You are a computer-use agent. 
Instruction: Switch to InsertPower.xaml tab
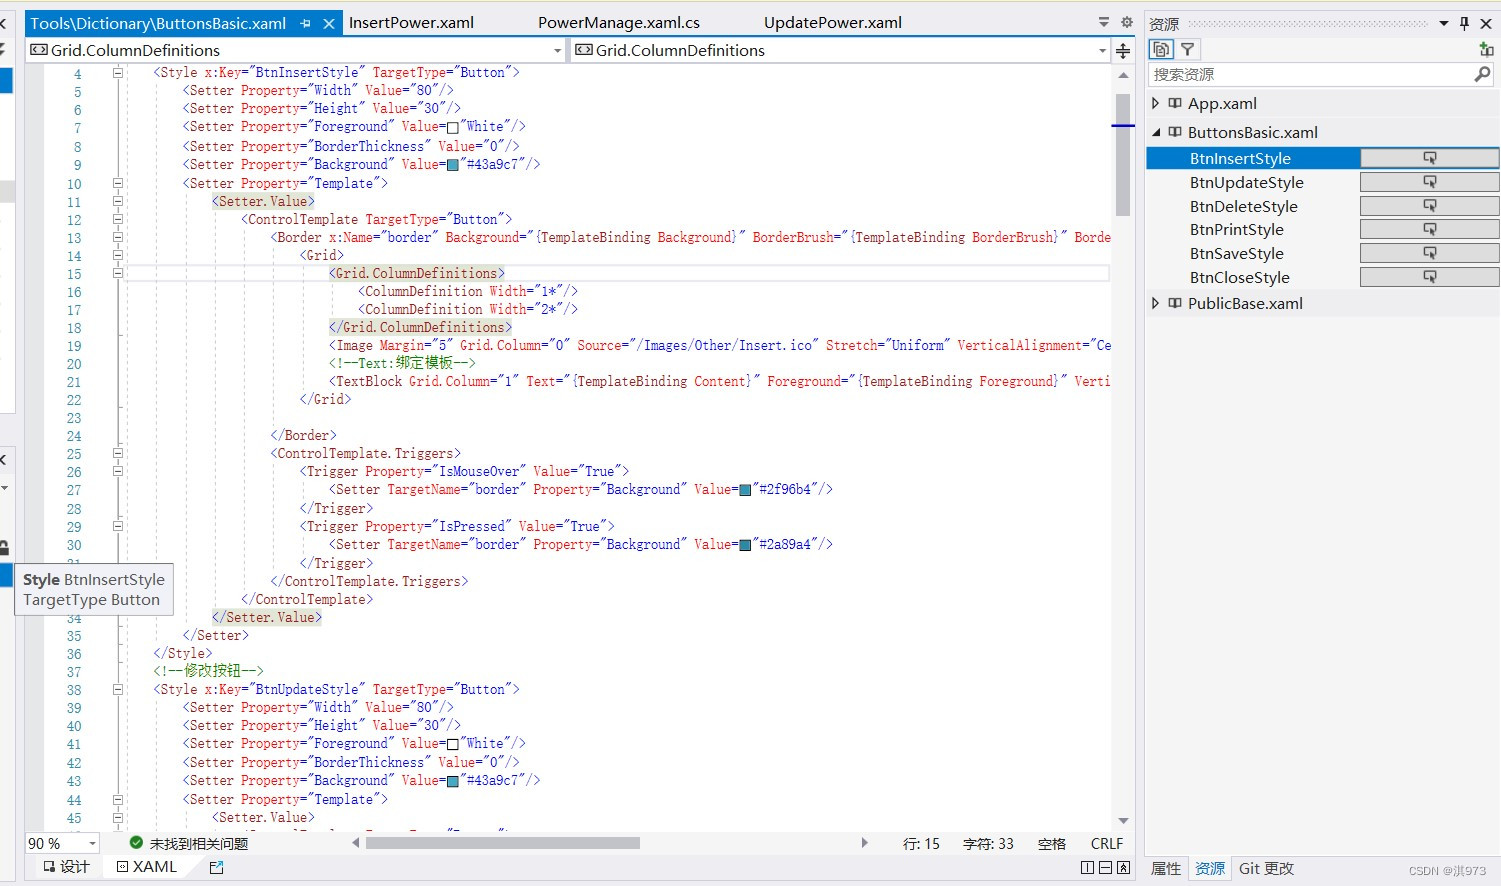[411, 22]
